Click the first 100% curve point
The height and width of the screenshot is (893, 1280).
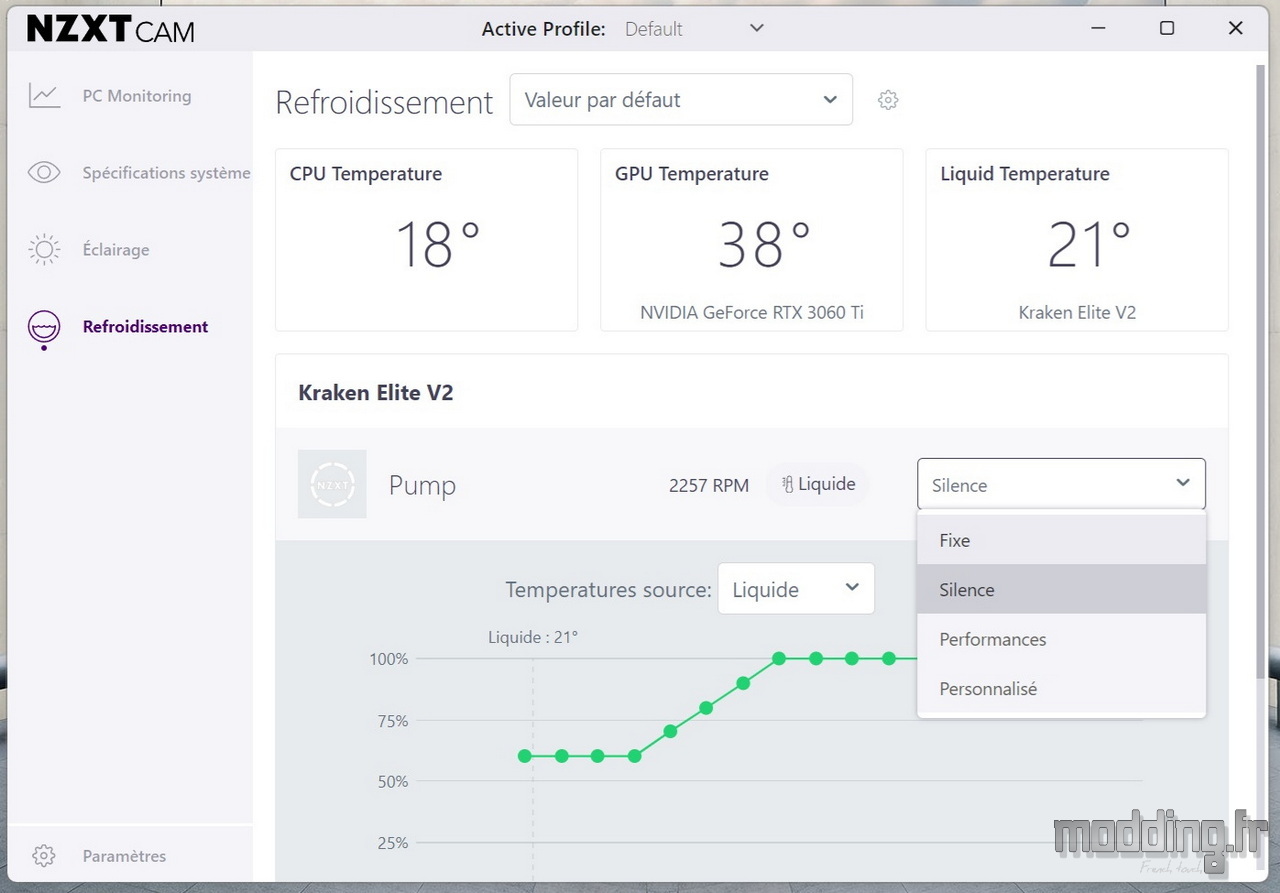[x=779, y=658]
